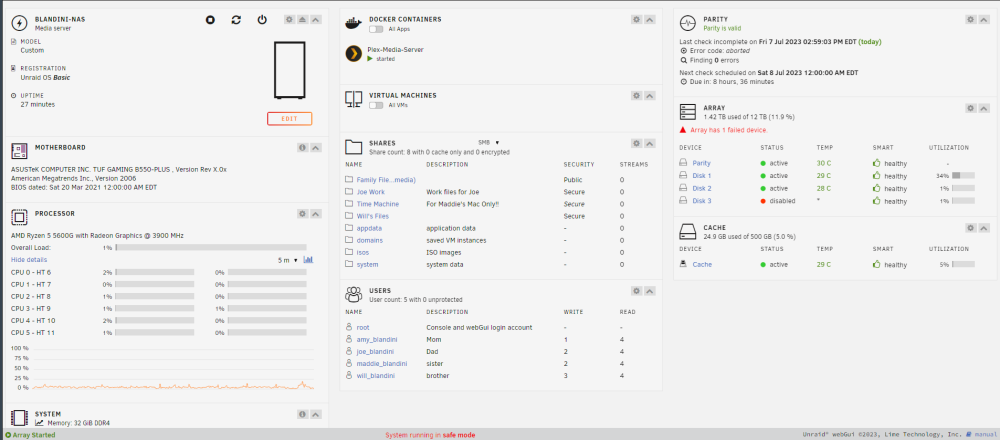The height and width of the screenshot is (440, 1000).
Task: Click the Cache utilization bar
Action: [x=963, y=264]
